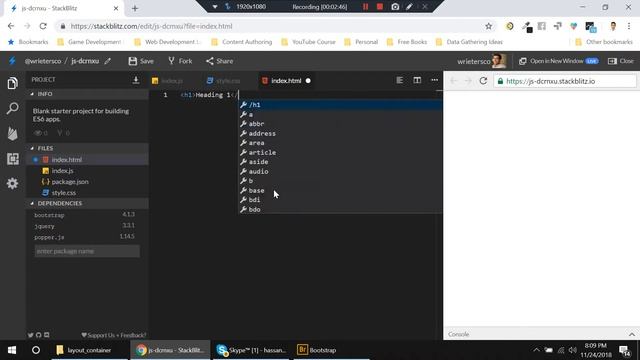
Task: Click the Save button
Action: tap(141, 61)
